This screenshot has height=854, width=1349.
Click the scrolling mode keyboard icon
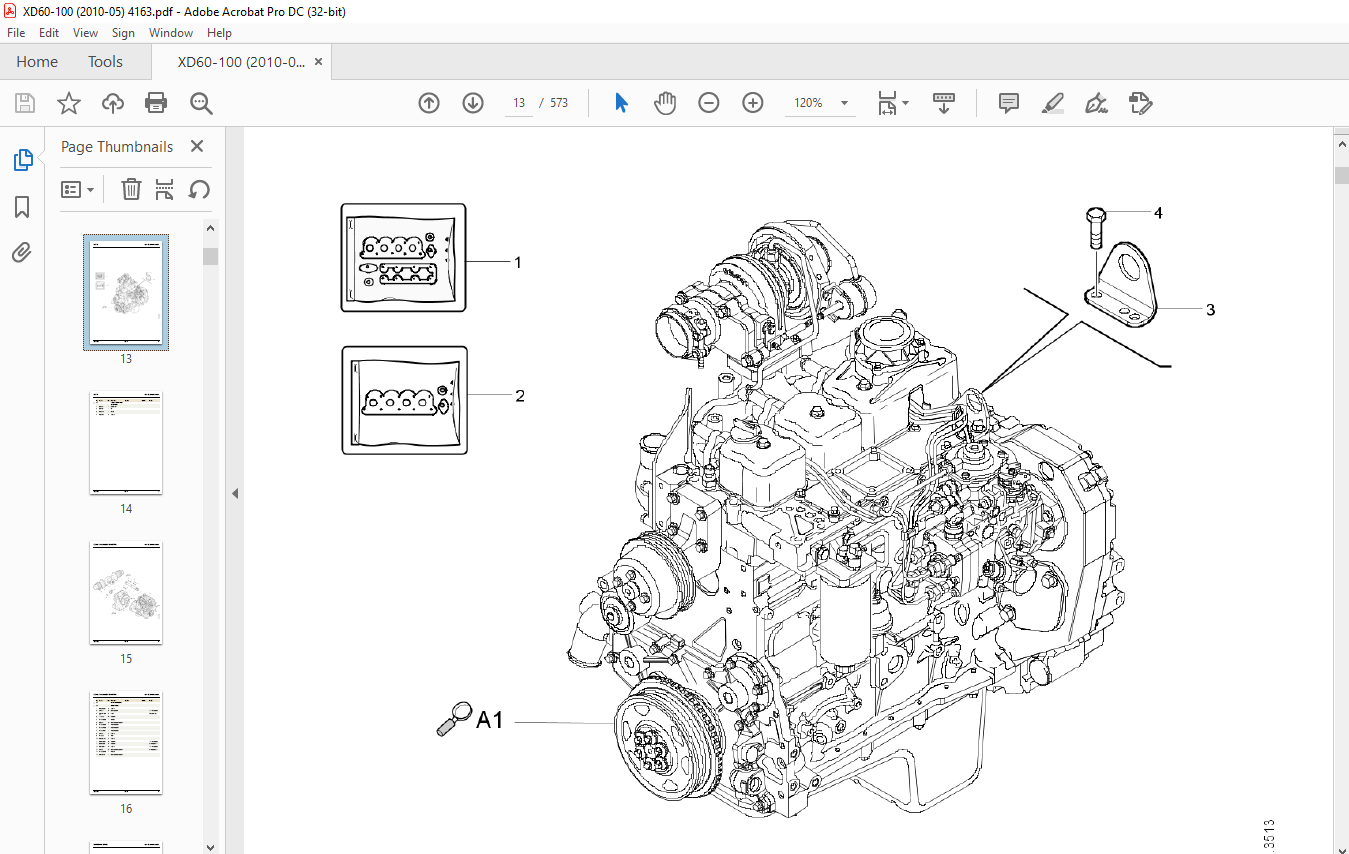[x=944, y=103]
